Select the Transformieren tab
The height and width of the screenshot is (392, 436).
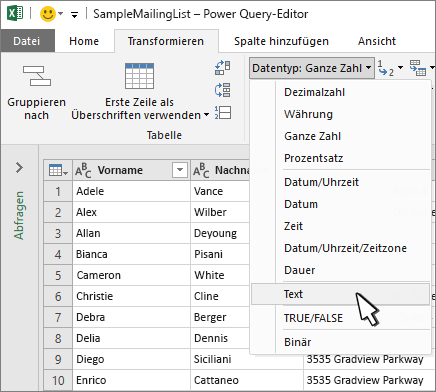166,41
